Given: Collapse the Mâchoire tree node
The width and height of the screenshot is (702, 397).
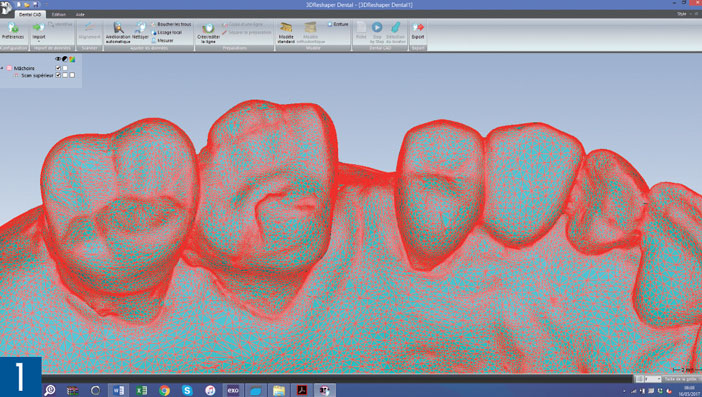Looking at the screenshot, I should click(2, 68).
